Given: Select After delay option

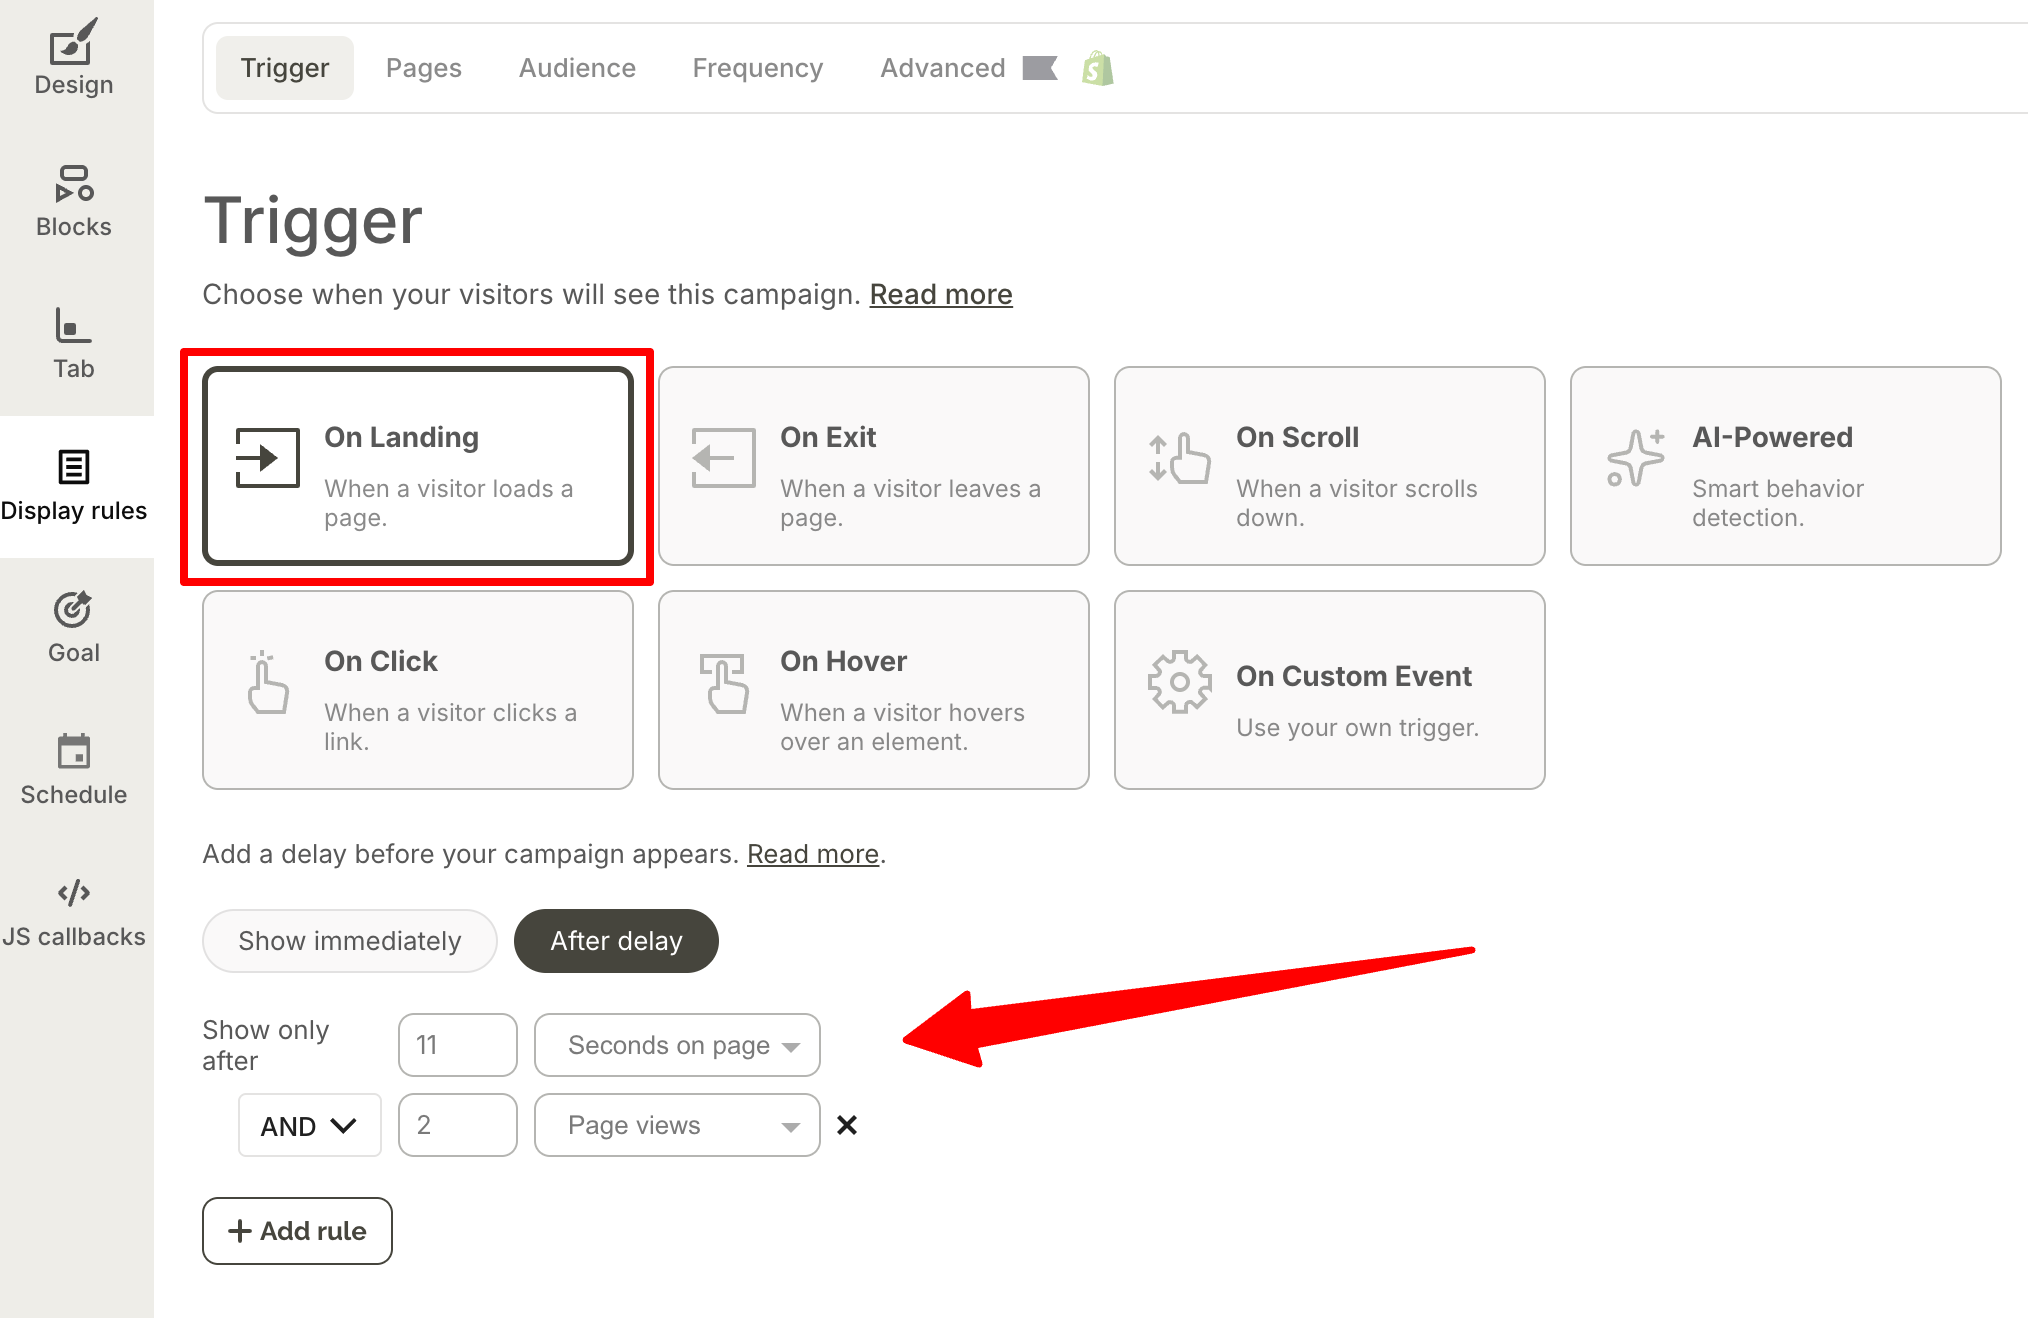Looking at the screenshot, I should click(616, 940).
